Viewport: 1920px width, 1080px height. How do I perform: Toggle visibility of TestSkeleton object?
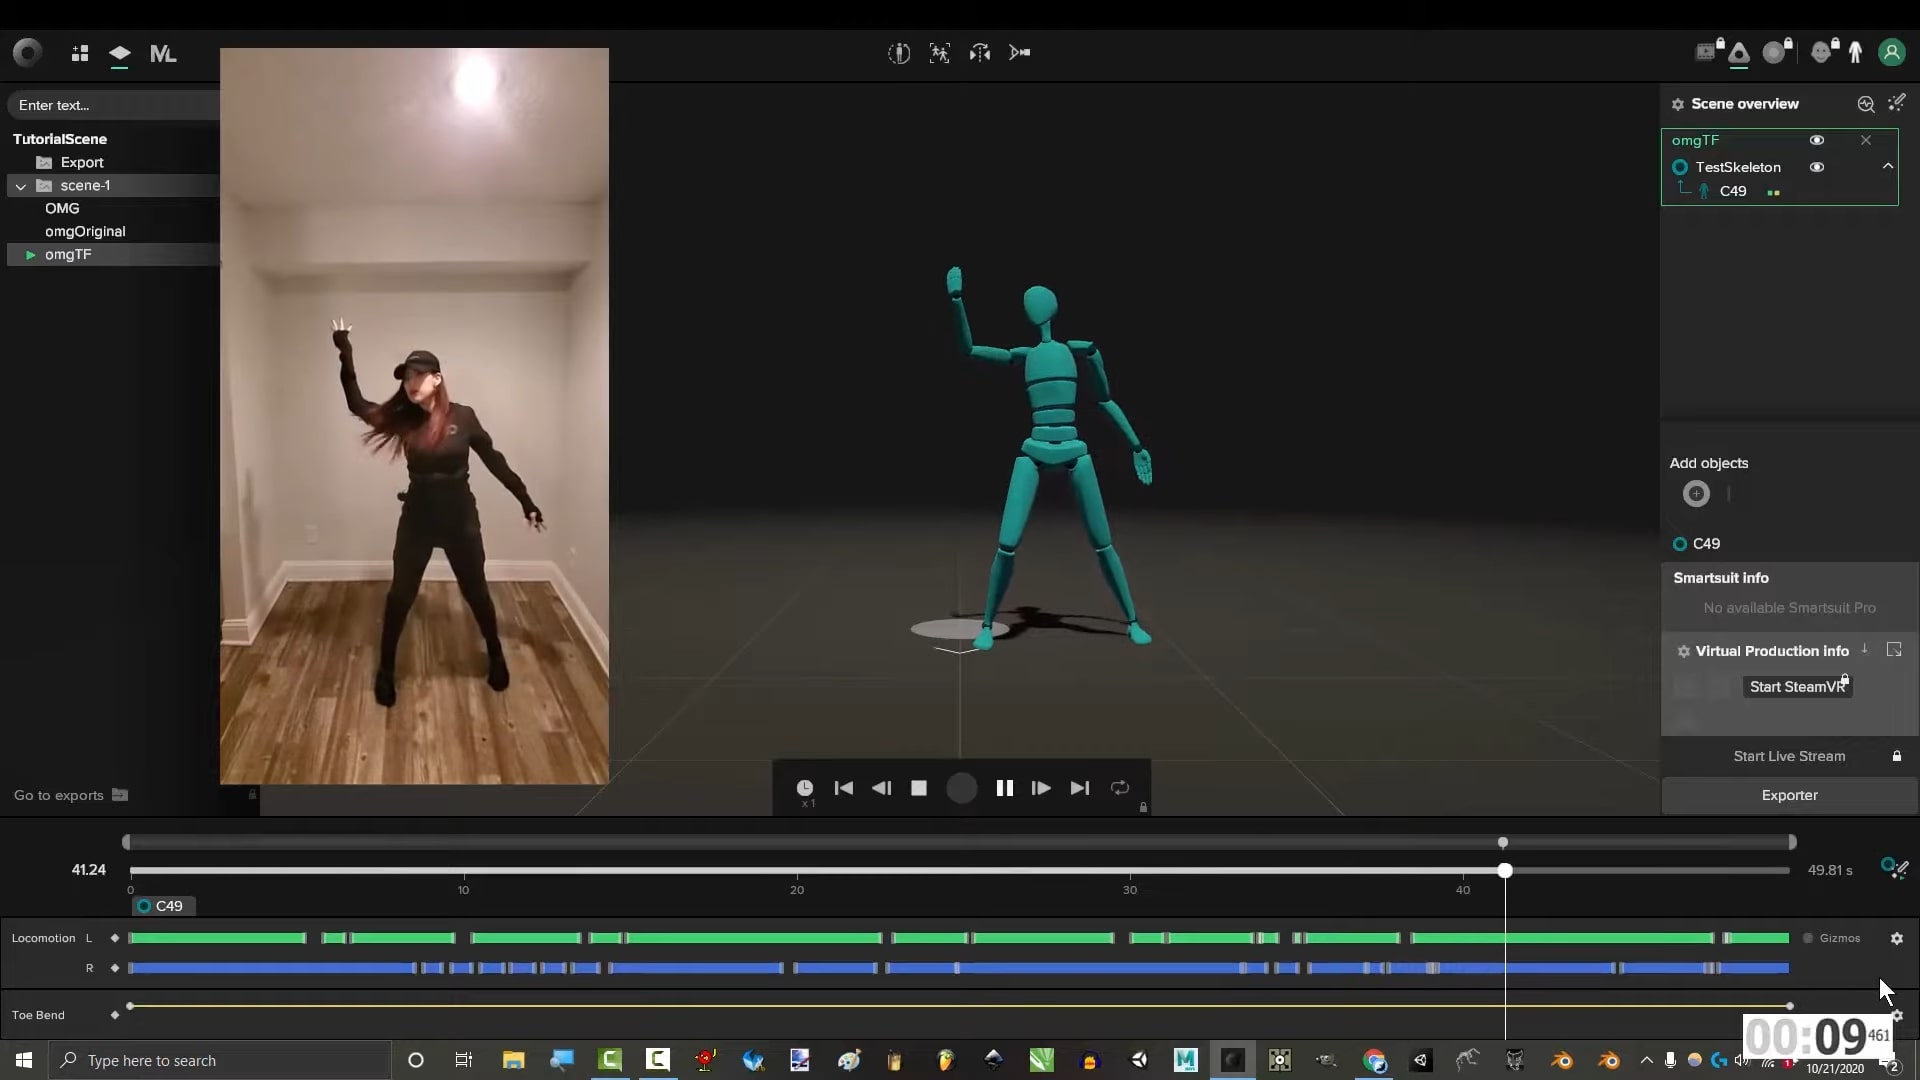(x=1817, y=166)
